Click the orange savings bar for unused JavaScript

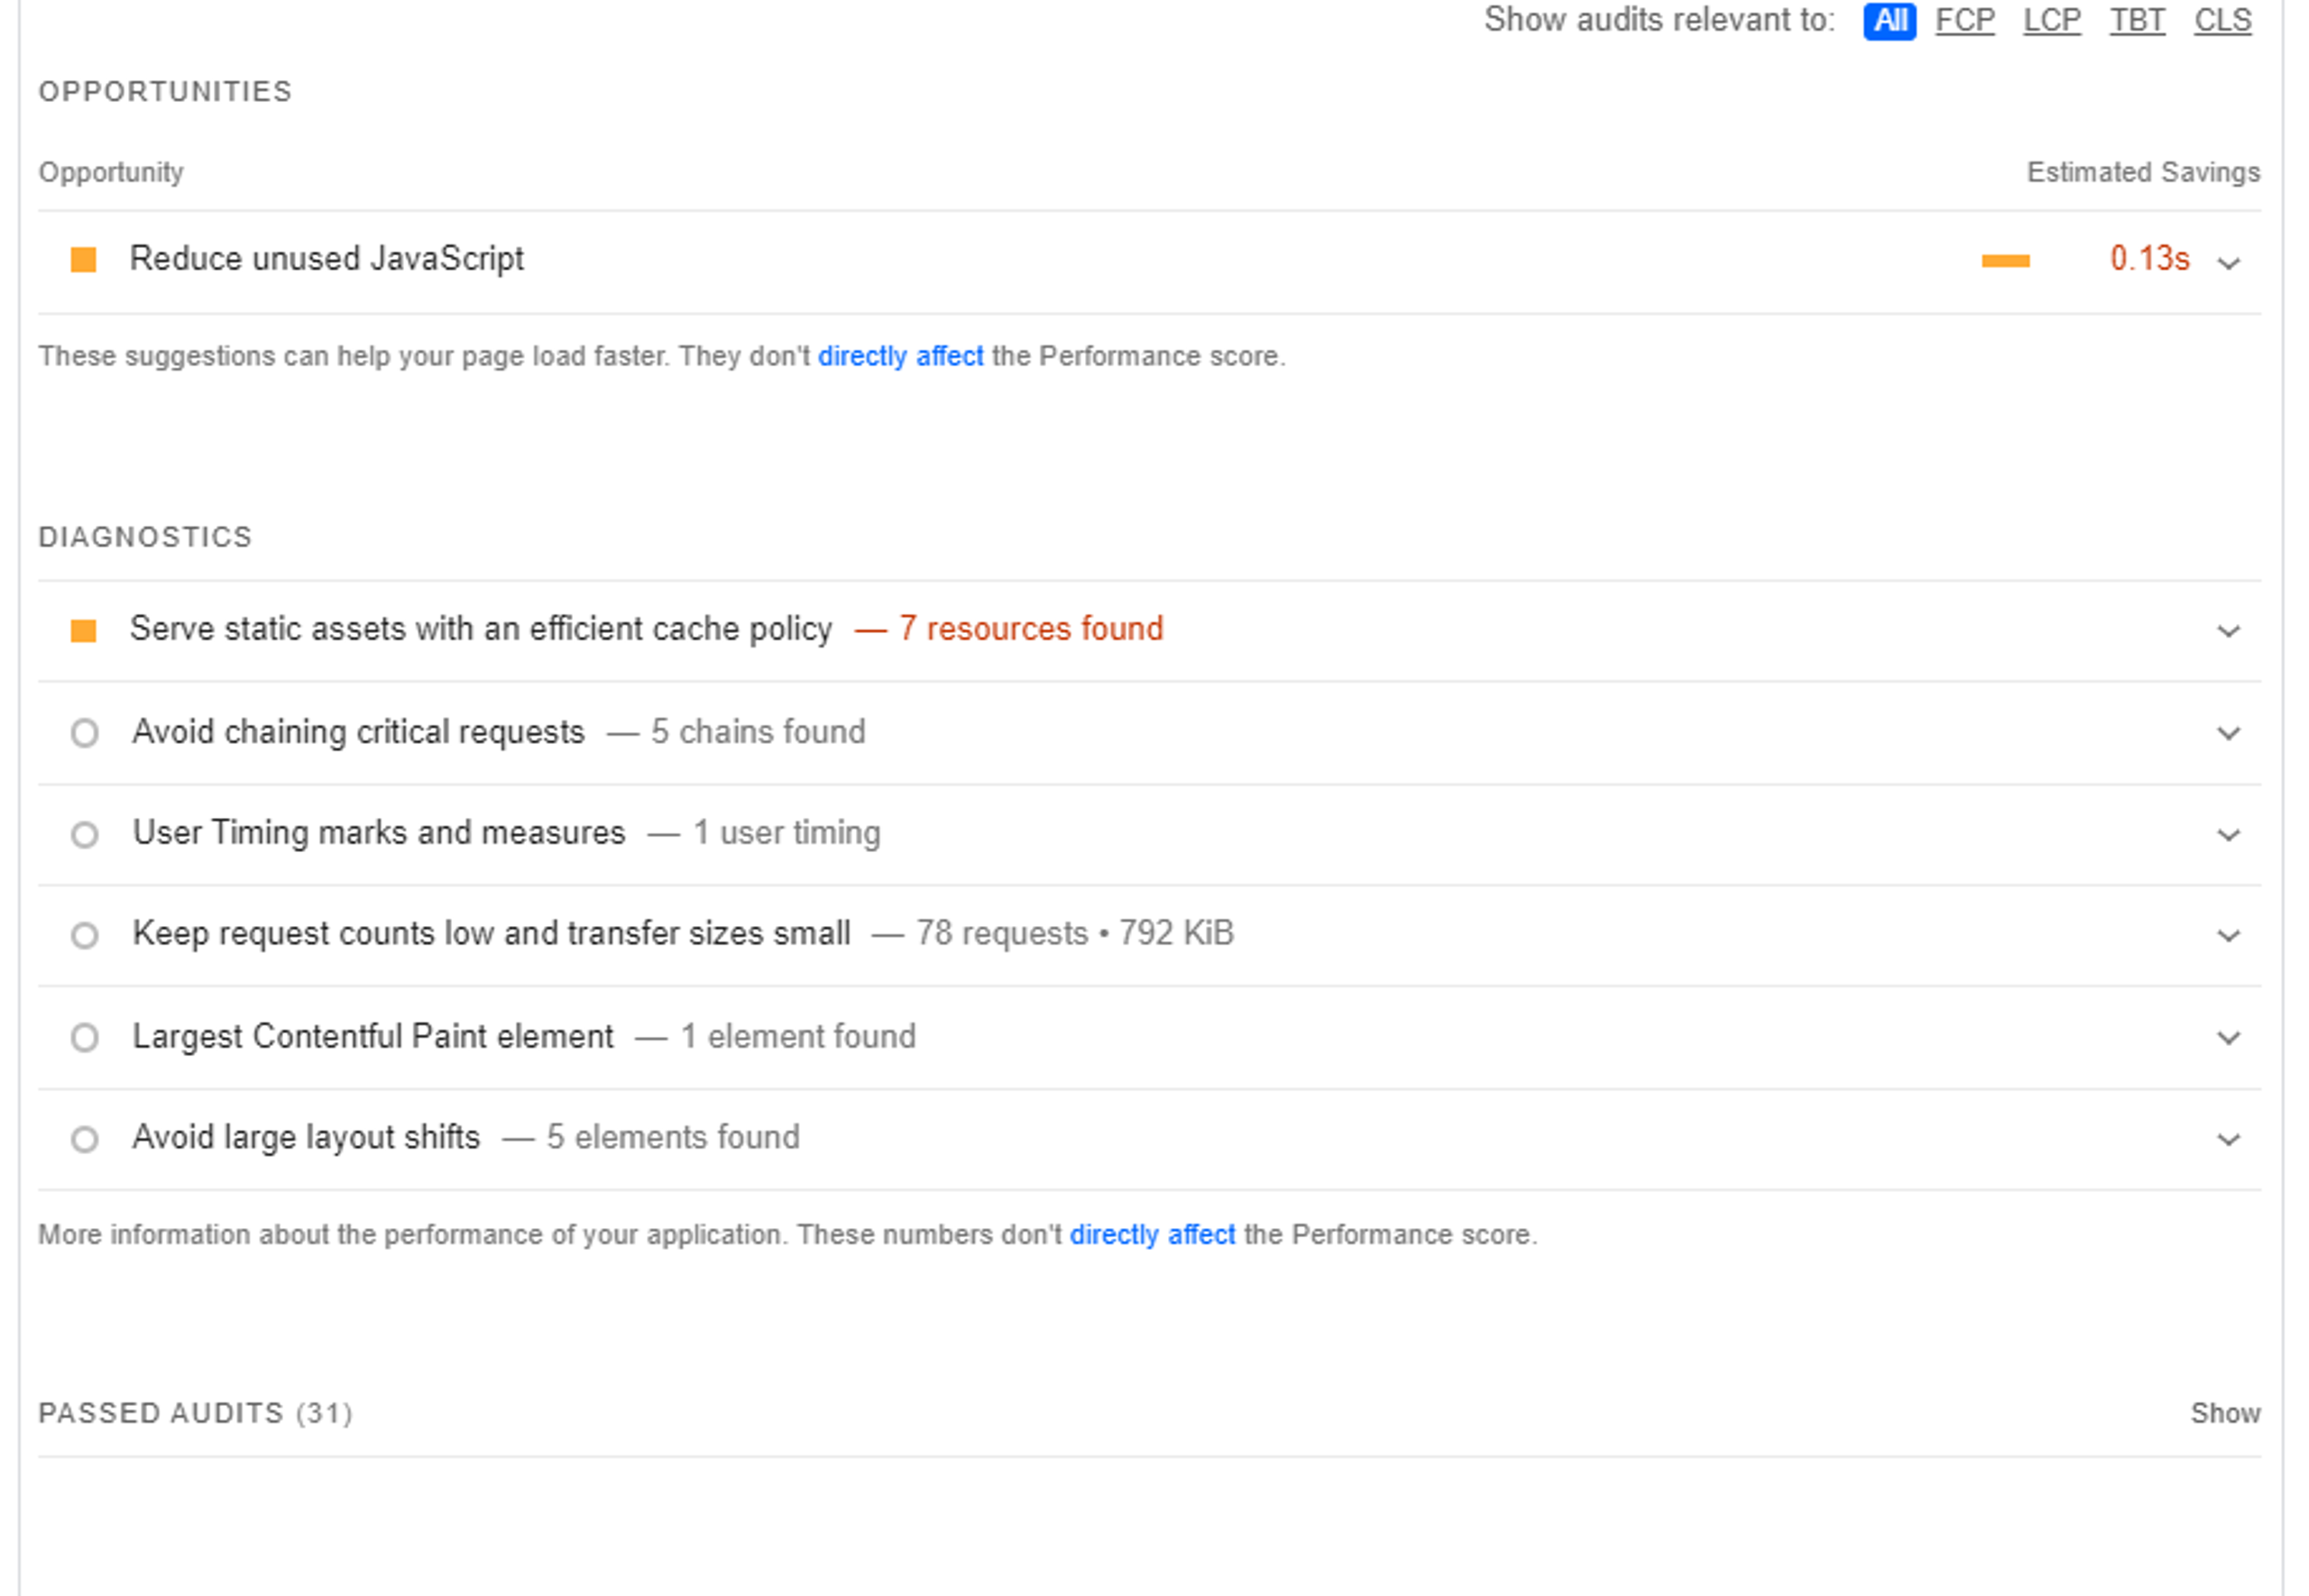tap(2005, 261)
